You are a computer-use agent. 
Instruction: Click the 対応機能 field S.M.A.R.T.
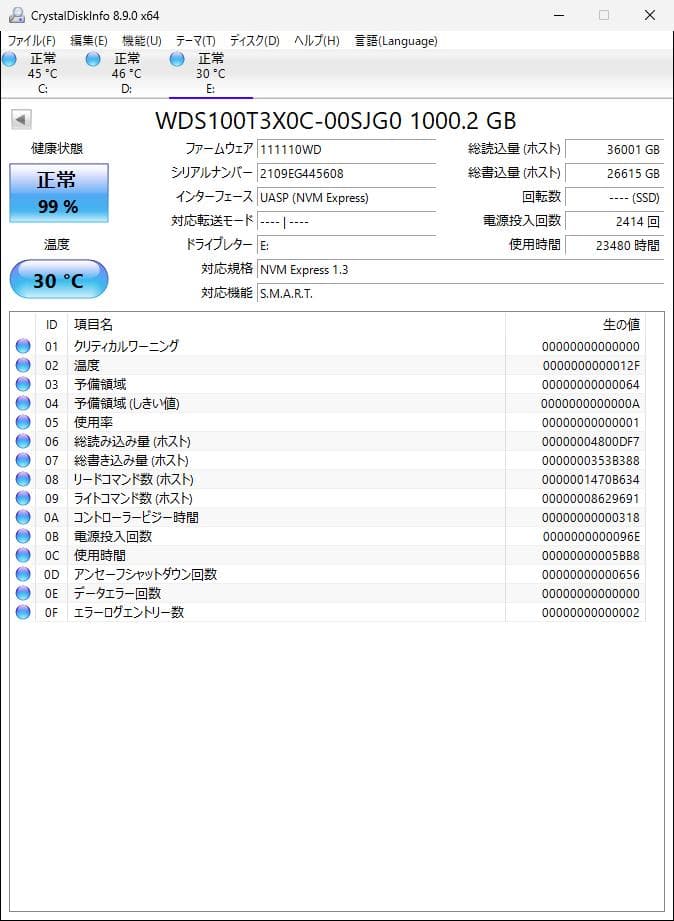461,293
